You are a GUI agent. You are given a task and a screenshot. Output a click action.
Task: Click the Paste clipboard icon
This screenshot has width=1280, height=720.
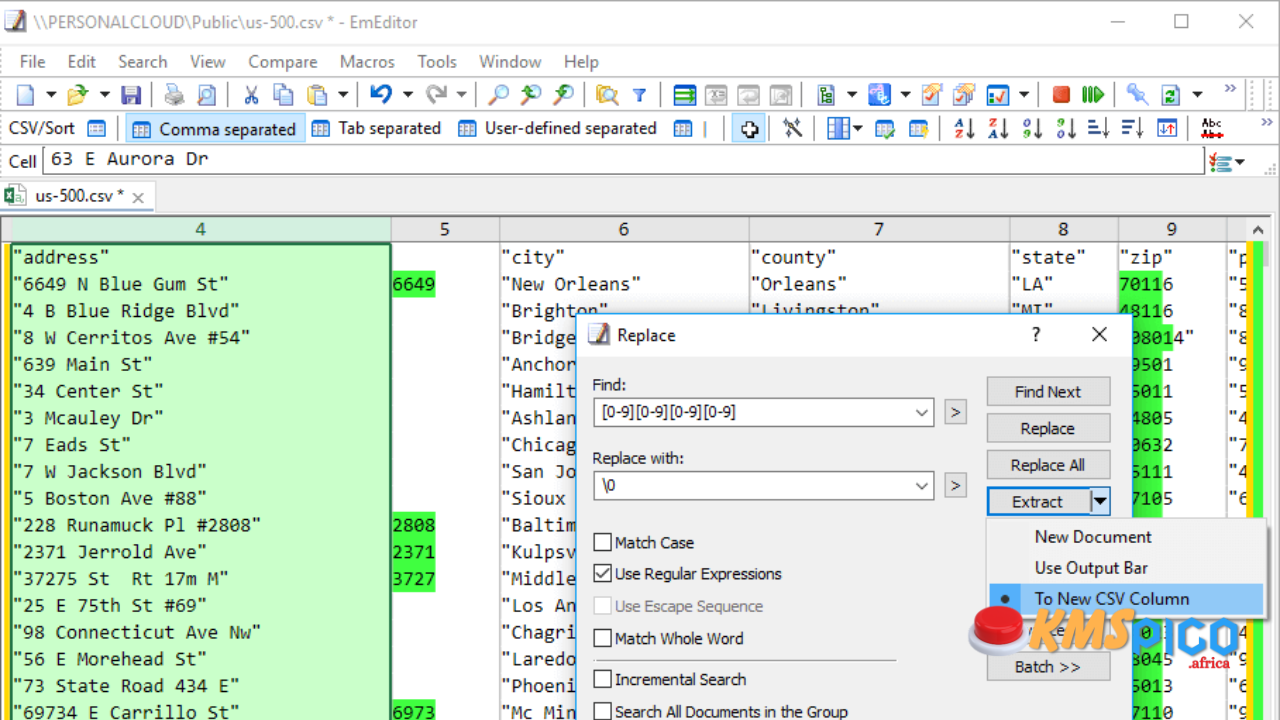pos(317,95)
